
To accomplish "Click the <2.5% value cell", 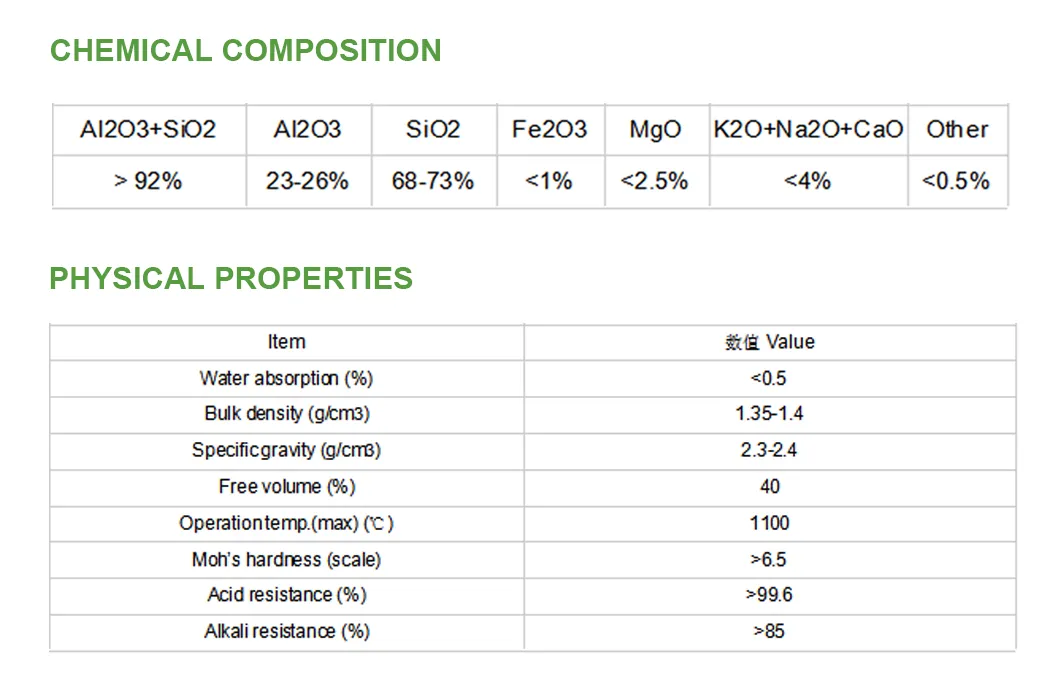I will point(655,181).
